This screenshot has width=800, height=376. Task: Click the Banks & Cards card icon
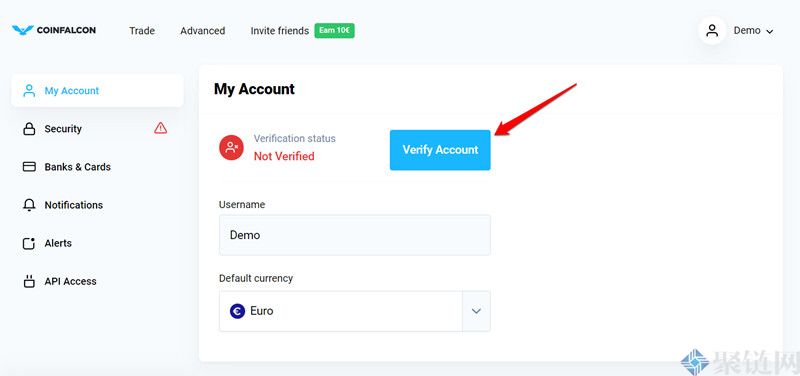[x=29, y=167]
